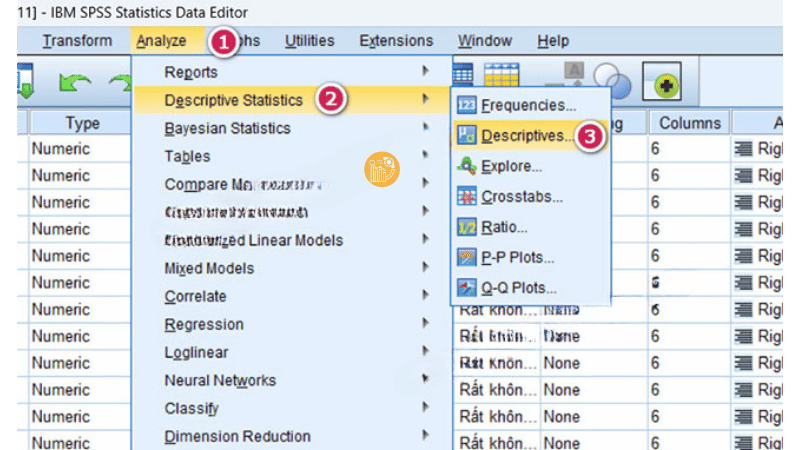Open the Extensions menu
Viewport: 800px width, 450px height.
pos(396,41)
